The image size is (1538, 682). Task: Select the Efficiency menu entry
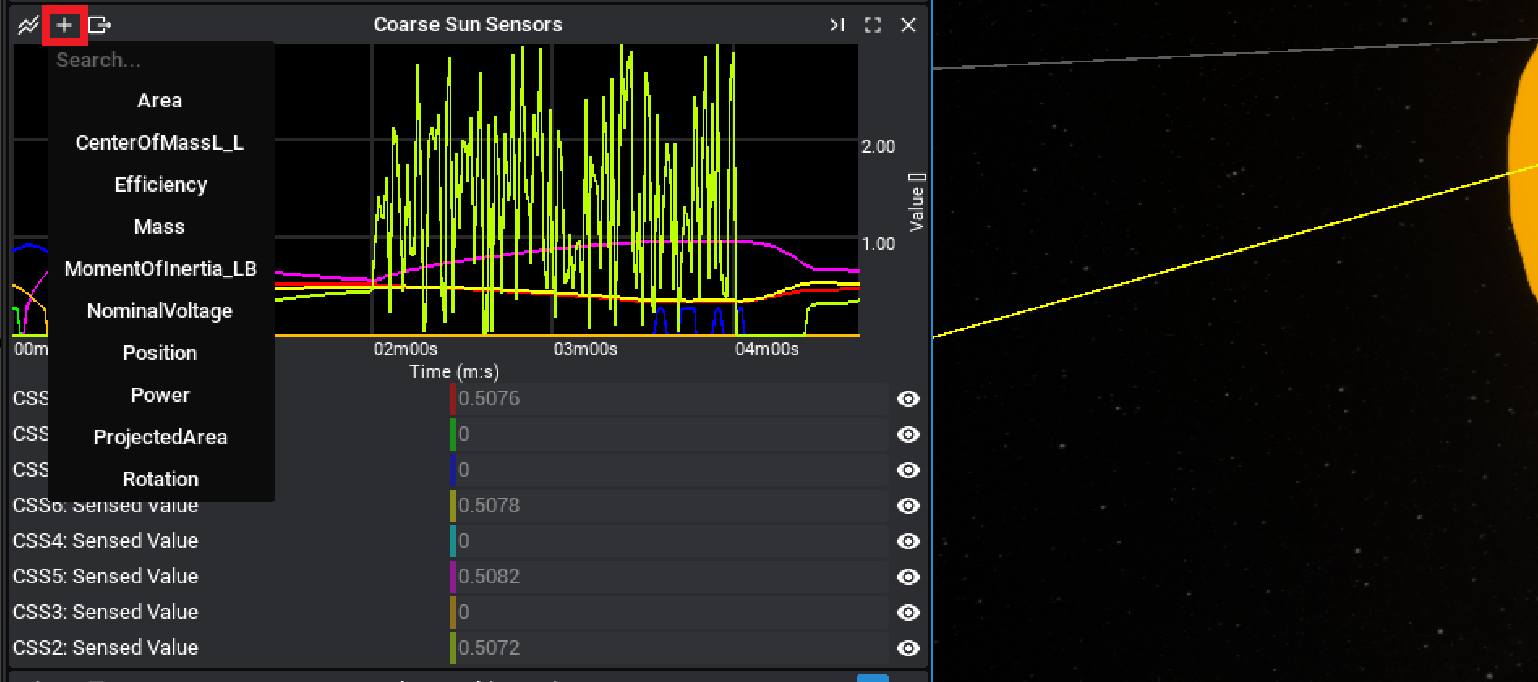coord(160,185)
